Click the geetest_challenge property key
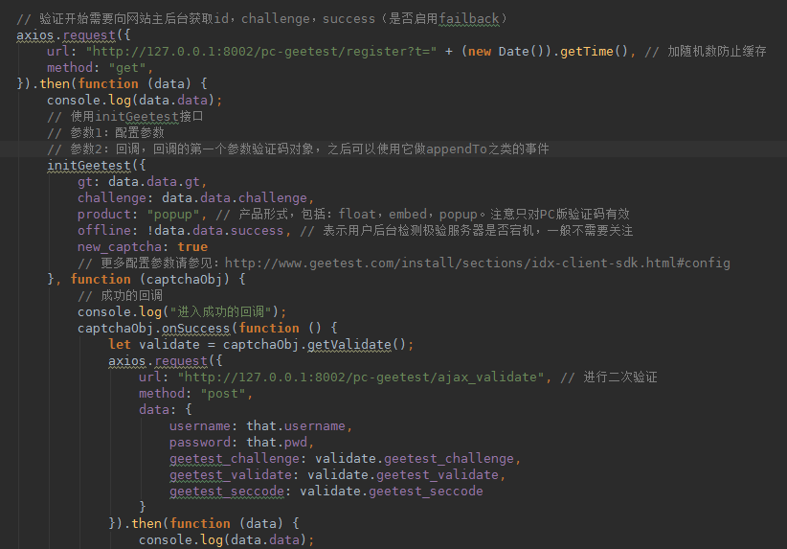787x549 pixels. click(x=234, y=459)
